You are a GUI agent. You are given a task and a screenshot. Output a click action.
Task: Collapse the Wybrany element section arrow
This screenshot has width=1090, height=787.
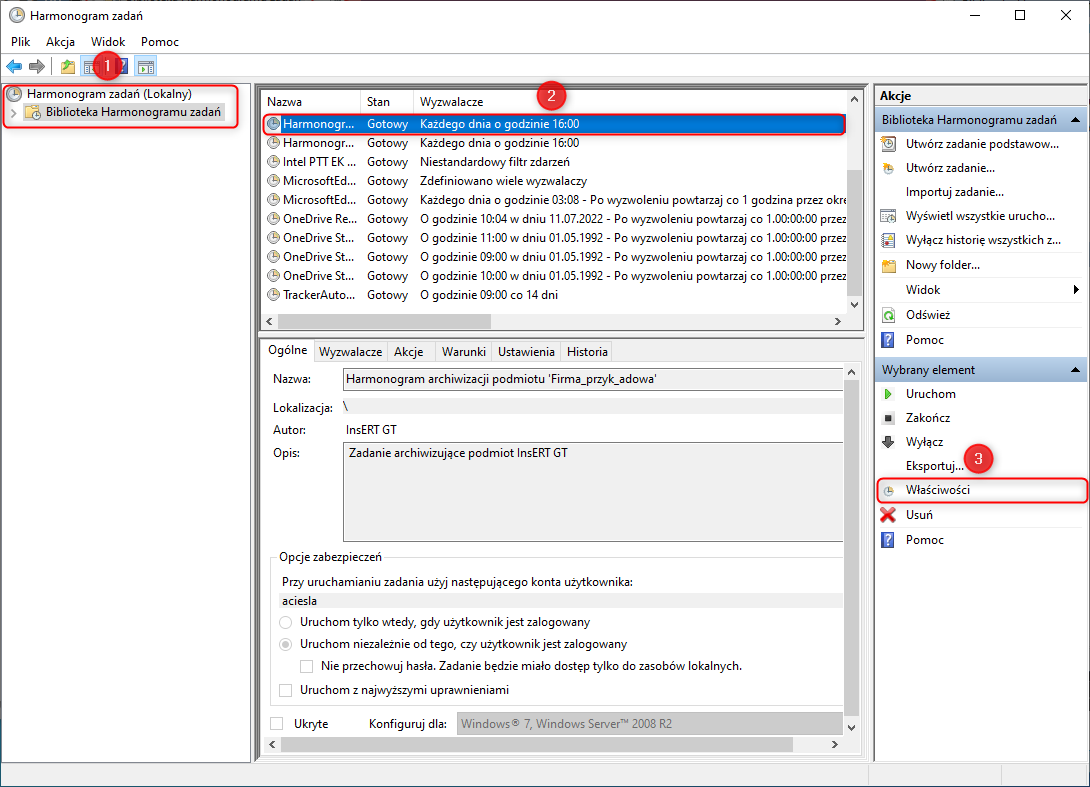pyautogui.click(x=1075, y=370)
